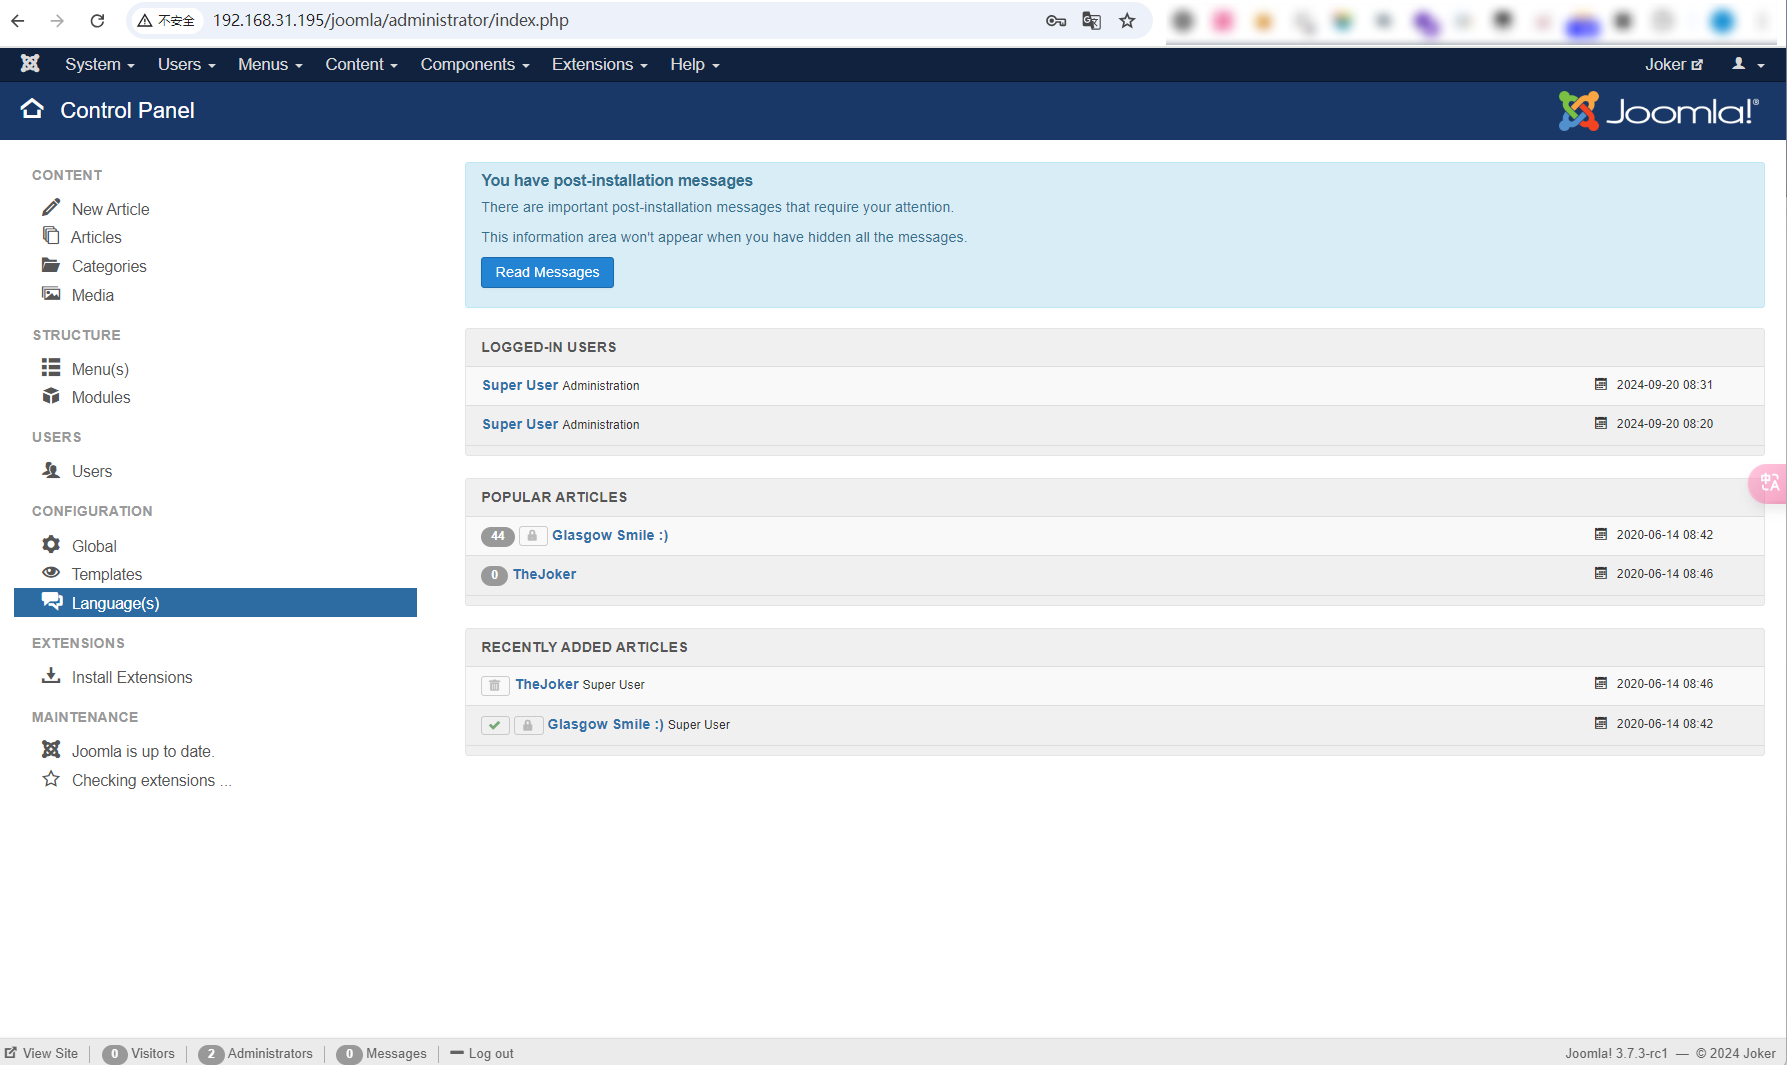Screen dimensions: 1787x1065
Task: Click the floating pink translate icon
Action: click(1768, 483)
